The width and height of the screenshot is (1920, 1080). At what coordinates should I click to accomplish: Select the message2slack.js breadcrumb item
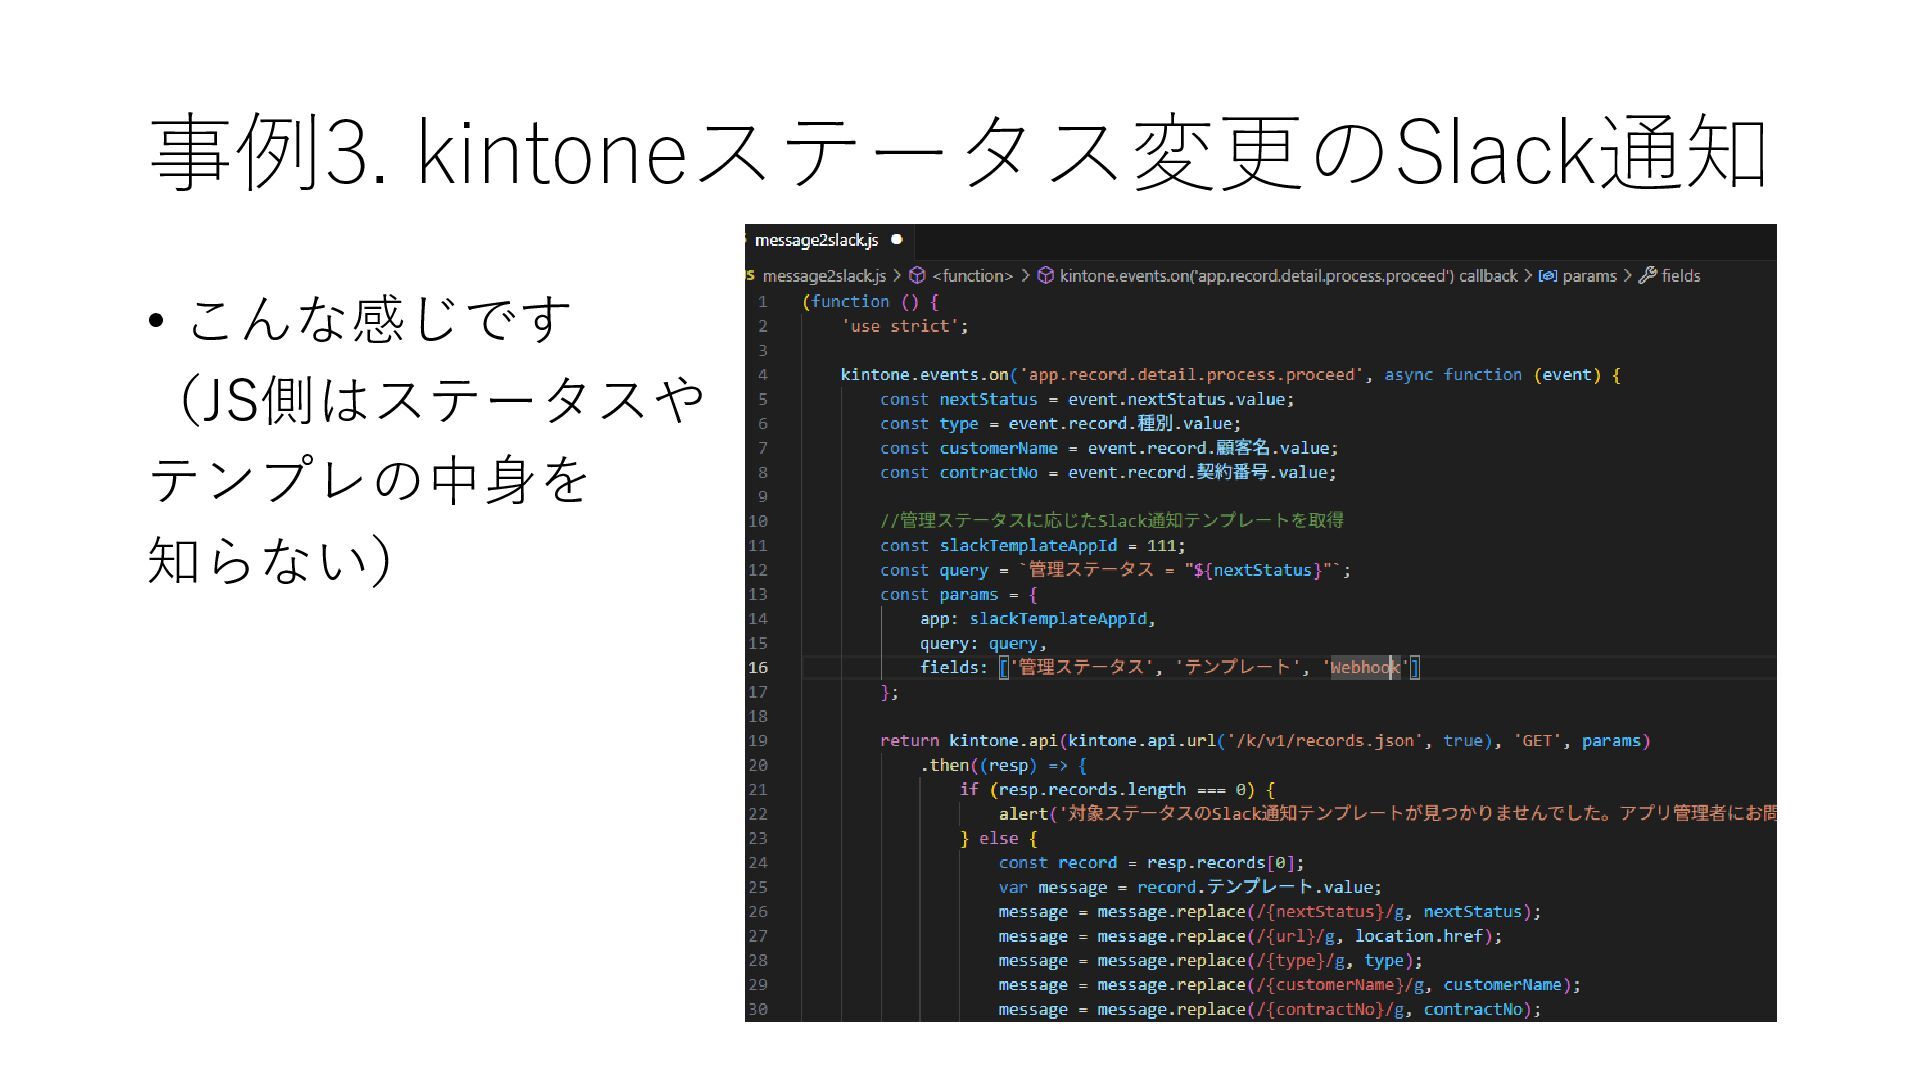point(823,276)
